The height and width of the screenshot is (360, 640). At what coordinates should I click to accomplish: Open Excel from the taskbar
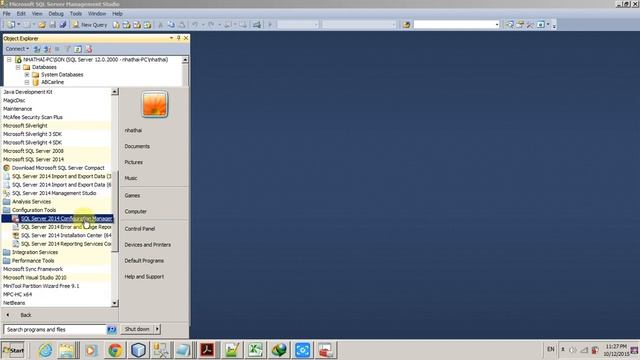click(x=255, y=350)
